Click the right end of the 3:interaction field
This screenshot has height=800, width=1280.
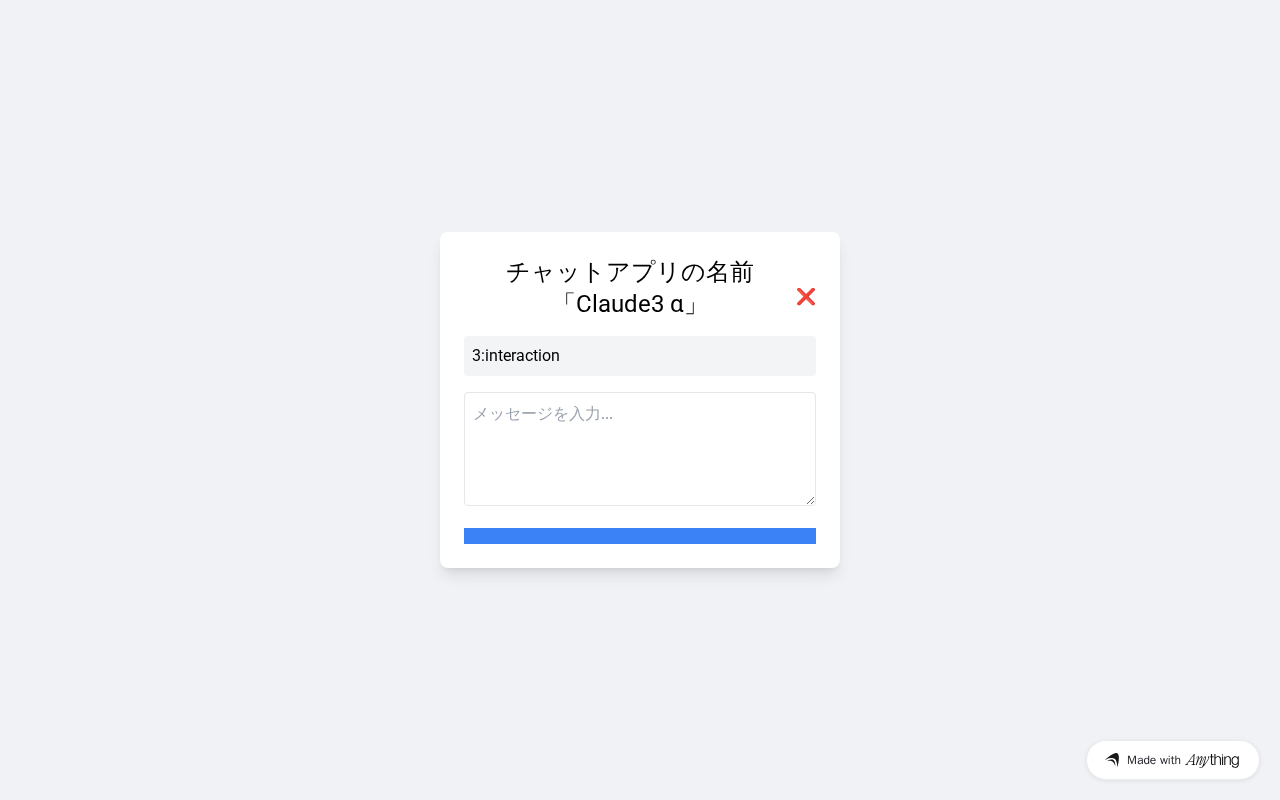tap(800, 356)
